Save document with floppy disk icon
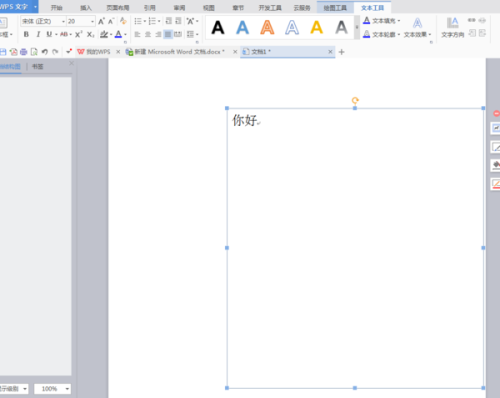 [x=3, y=52]
